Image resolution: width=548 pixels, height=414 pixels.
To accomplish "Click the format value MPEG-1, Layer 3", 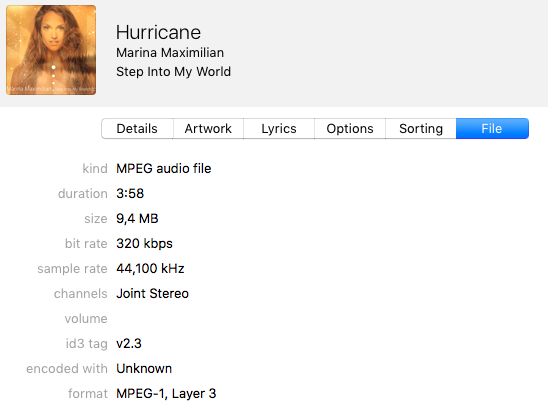I will pos(166,394).
